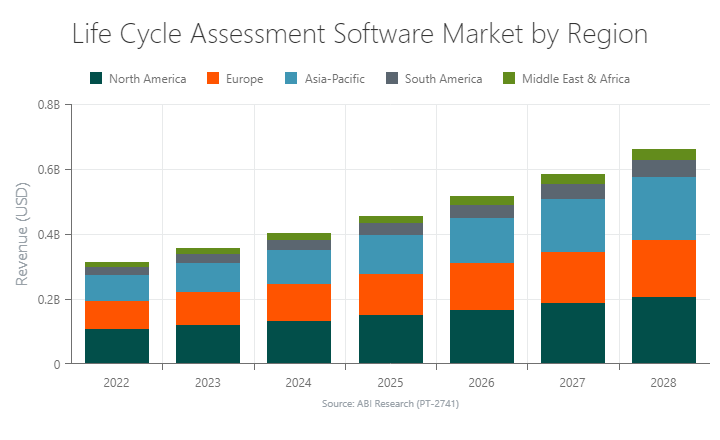Image resolution: width=720 pixels, height=440 pixels.
Task: Click the chart title text
Action: [360, 34]
